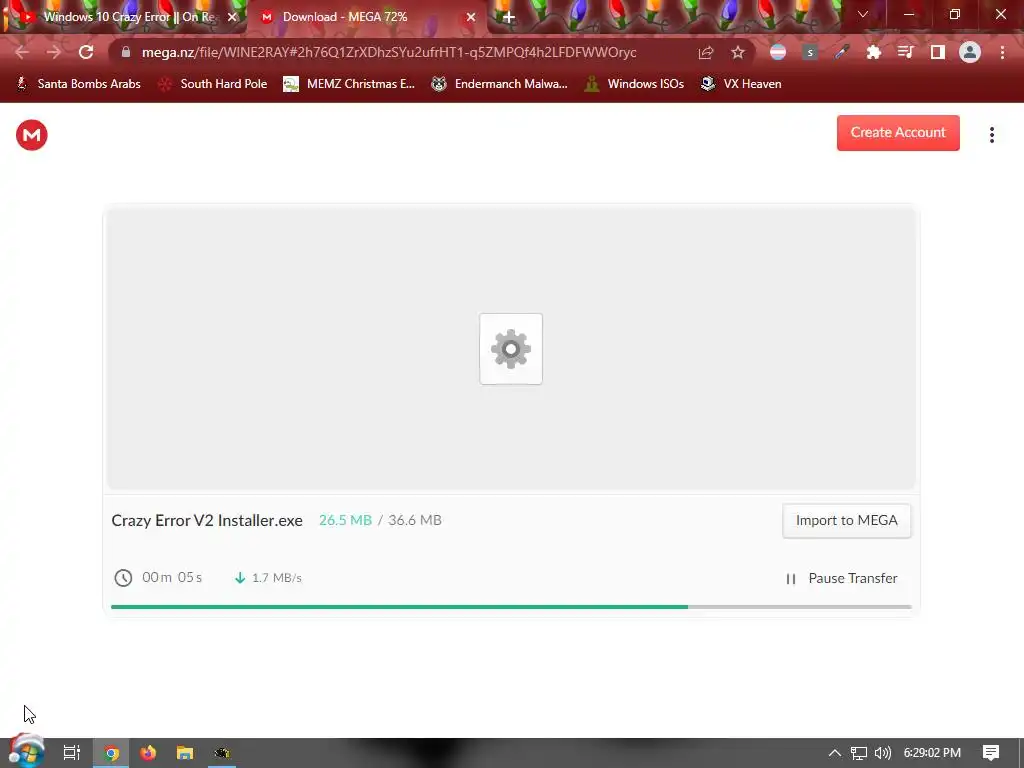Click the 26.5 MB downloaded size
The width and height of the screenshot is (1024, 768).
click(345, 520)
